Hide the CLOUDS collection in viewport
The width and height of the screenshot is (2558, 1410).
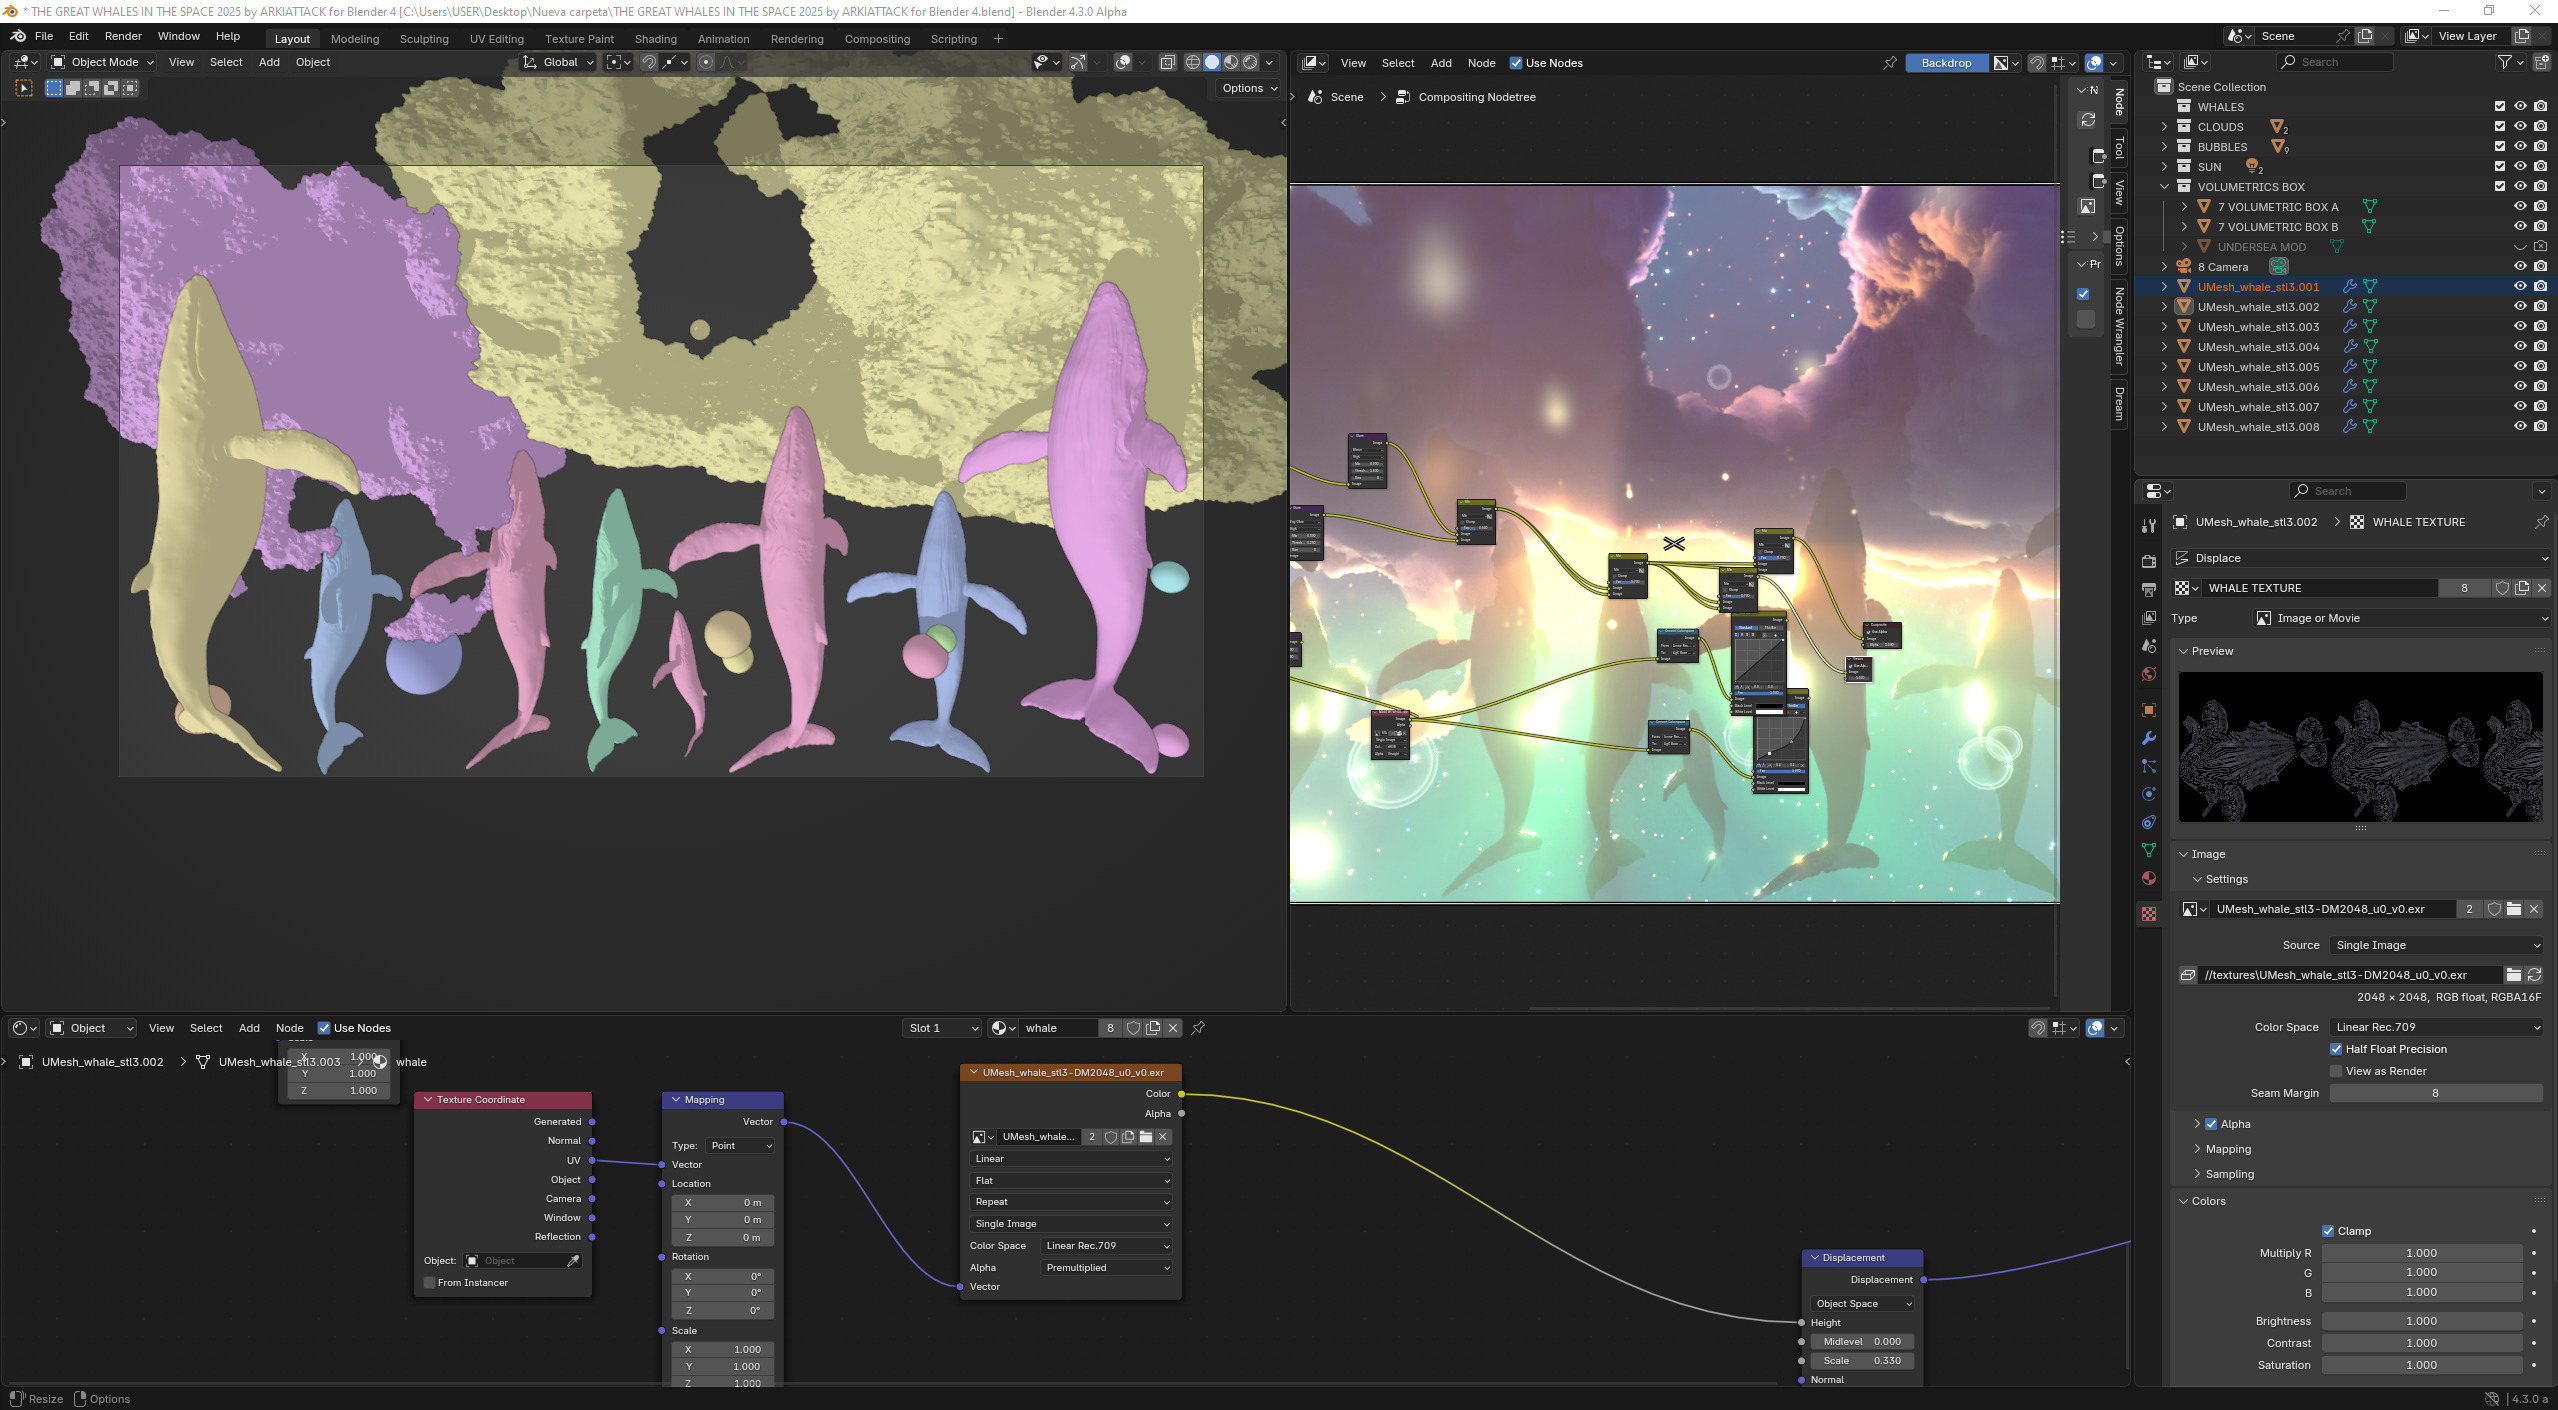[2520, 127]
